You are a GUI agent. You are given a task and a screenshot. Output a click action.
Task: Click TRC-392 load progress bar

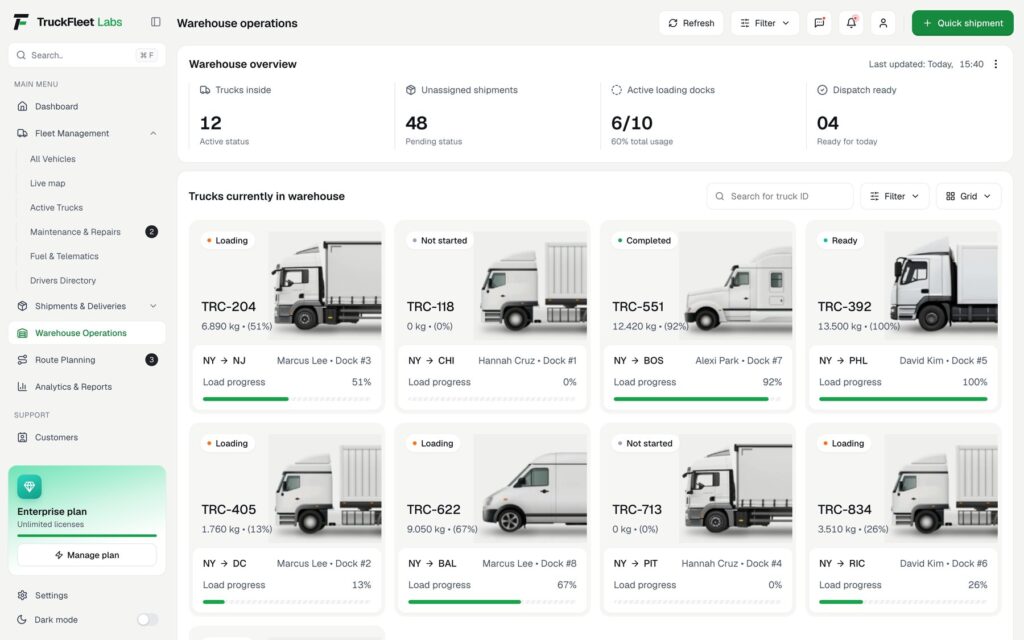tap(903, 399)
